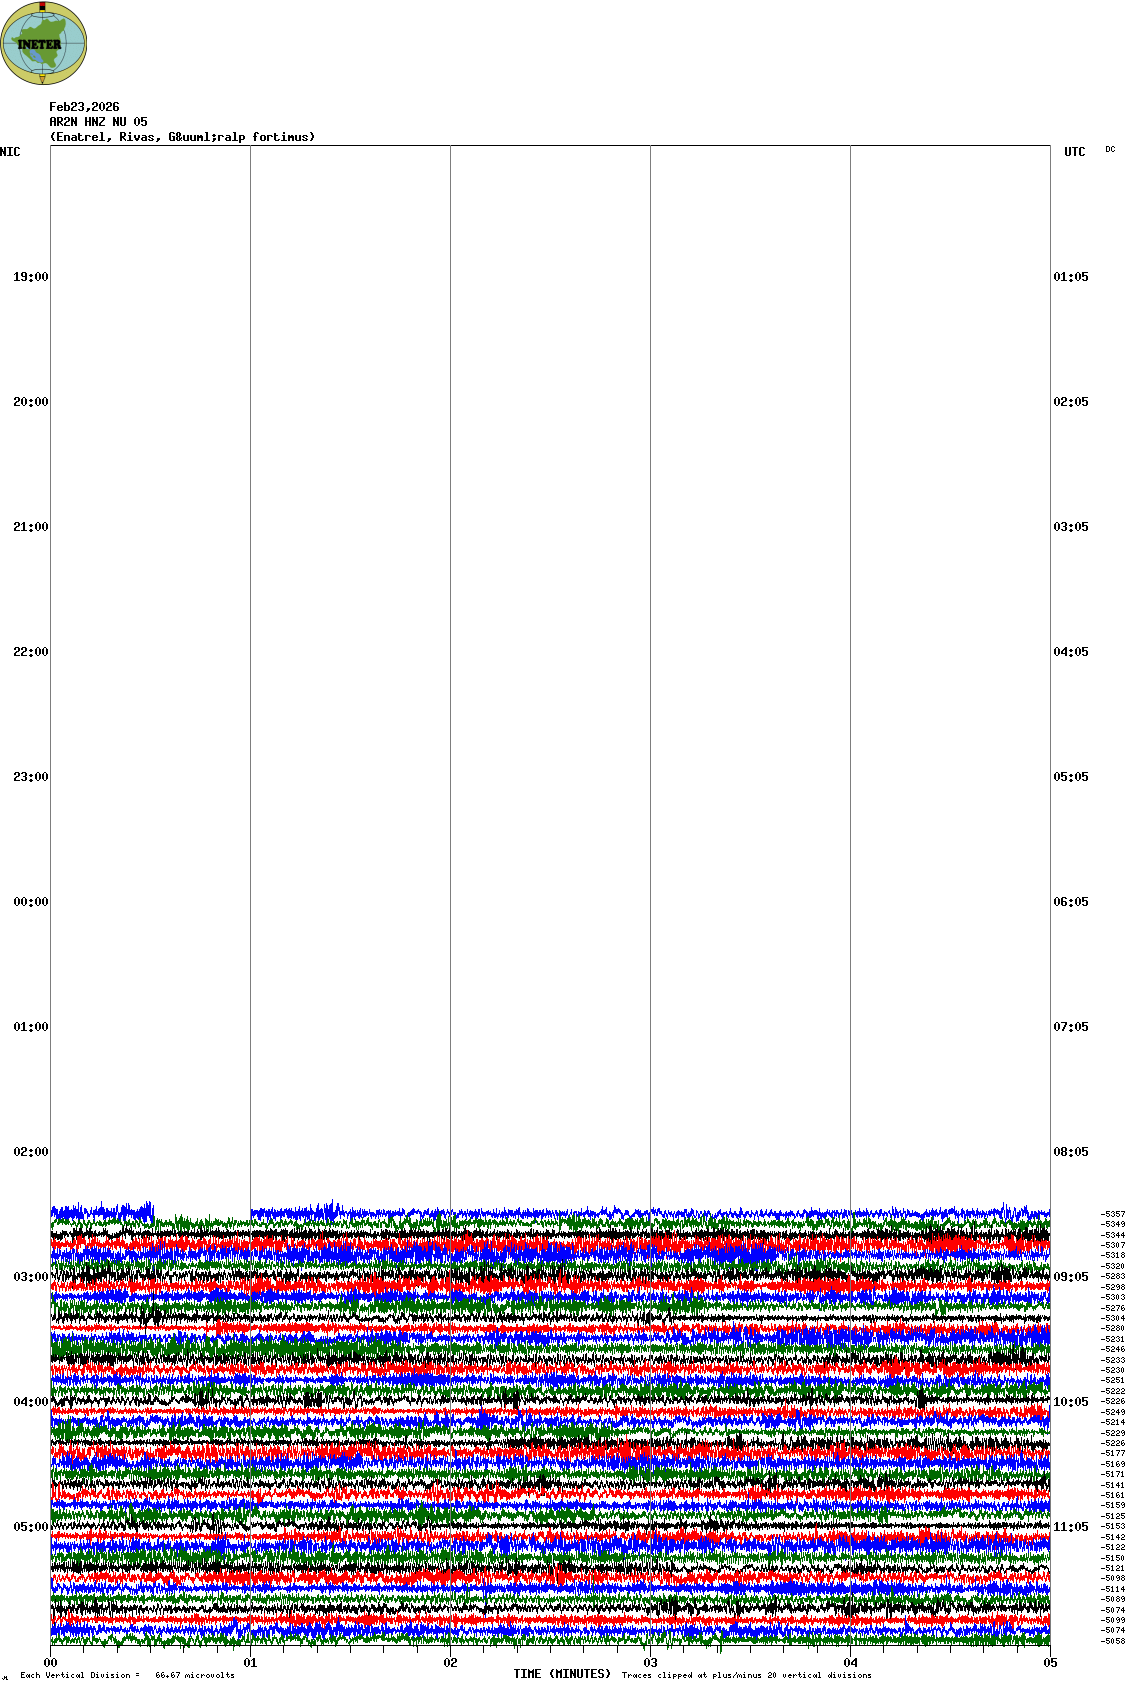The image size is (1130, 1689).
Task: Click the 01:05 UTC time label
Action: pos(1071,277)
